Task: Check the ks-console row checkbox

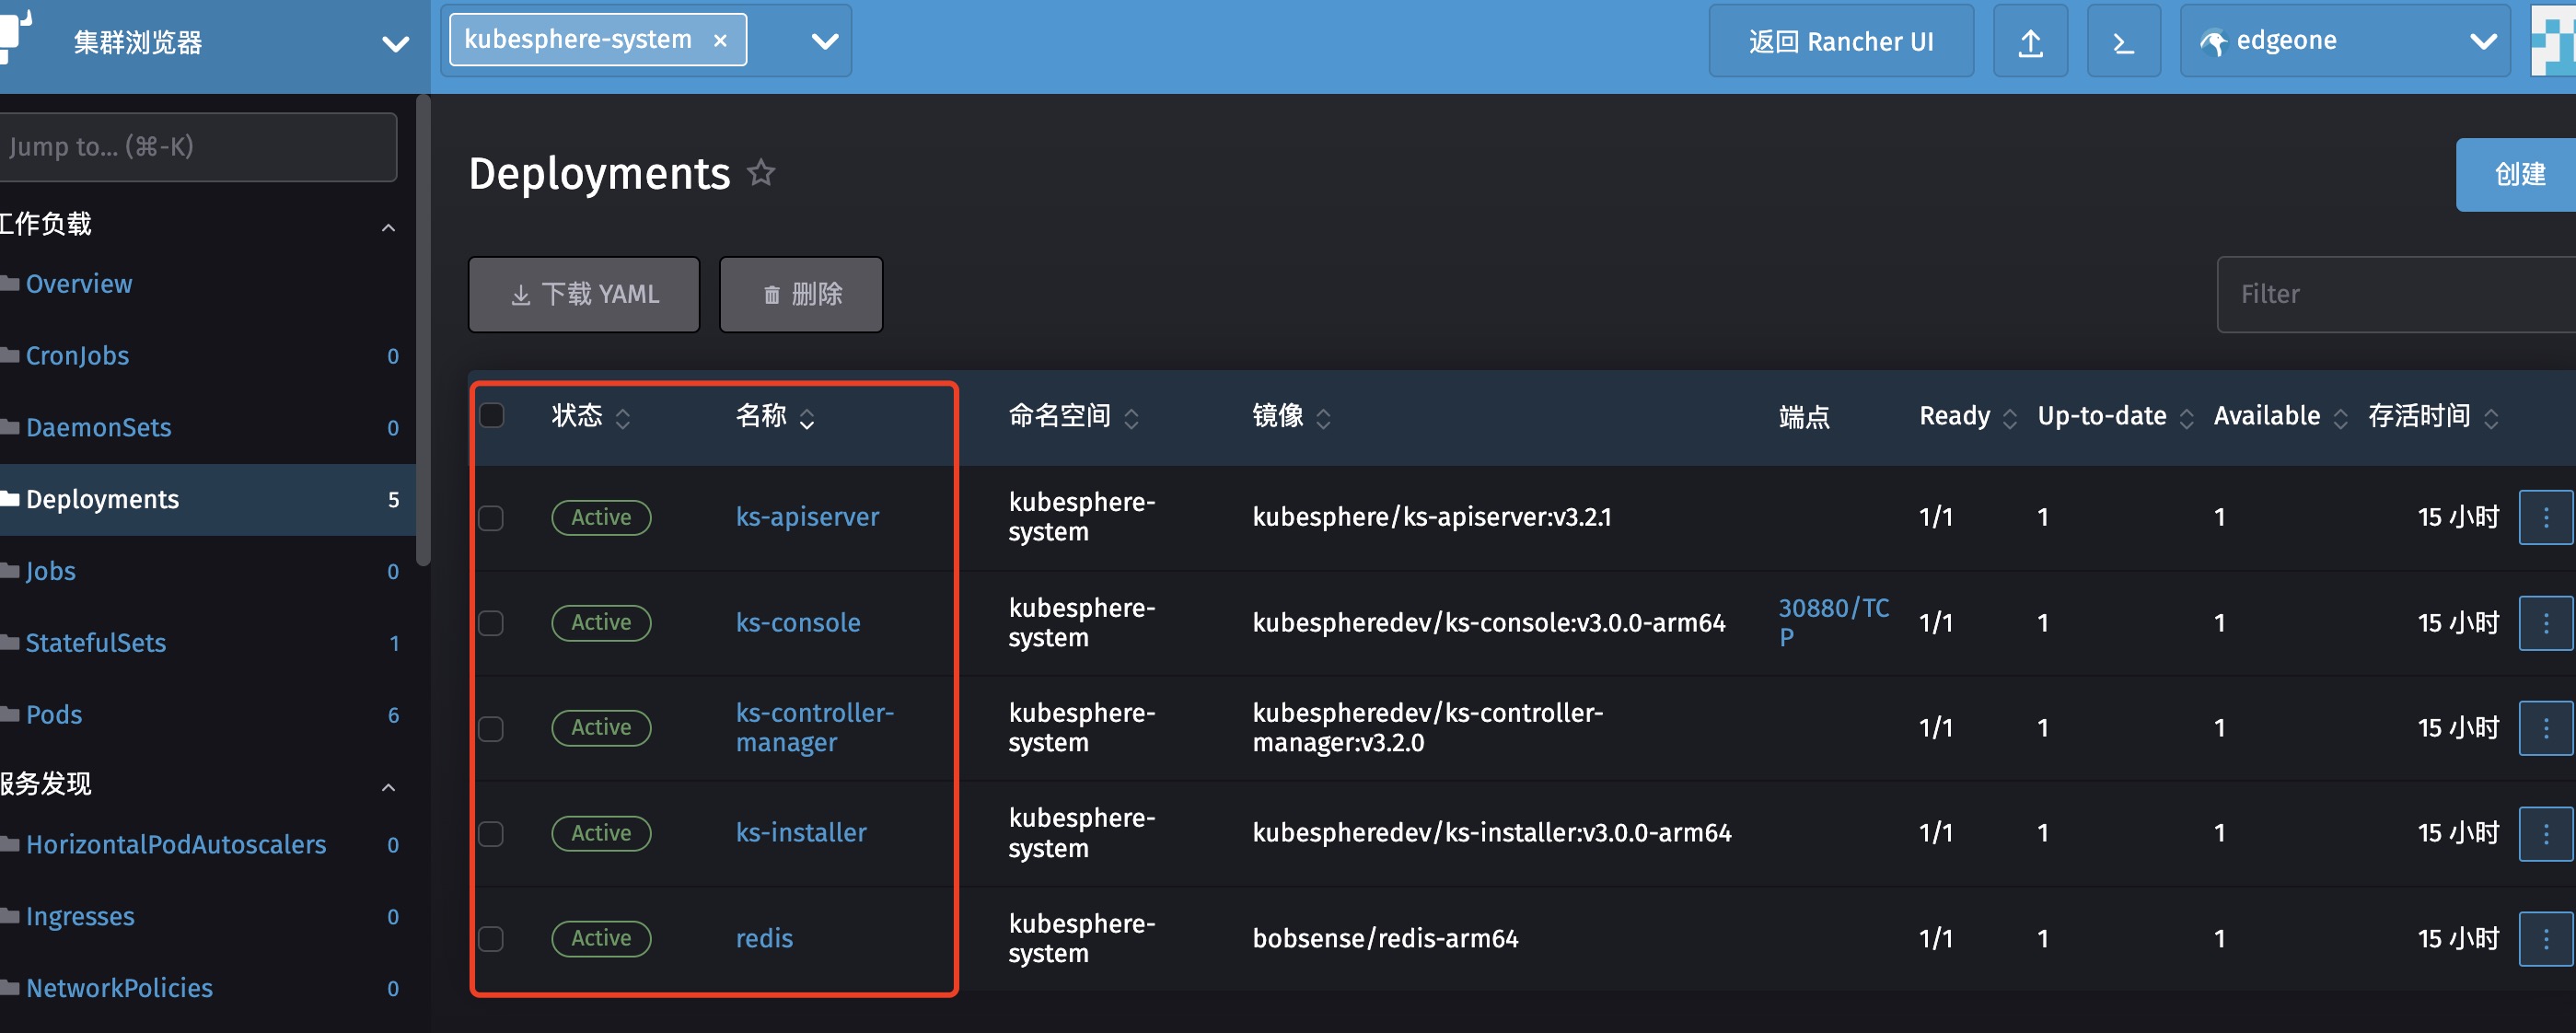Action: point(491,623)
